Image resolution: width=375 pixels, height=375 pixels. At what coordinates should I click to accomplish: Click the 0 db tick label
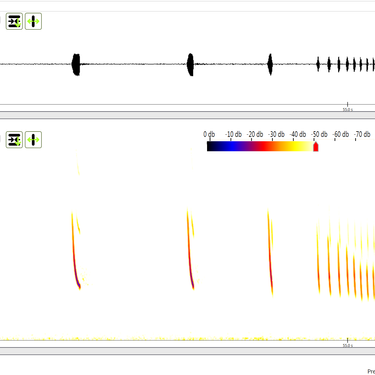209,134
